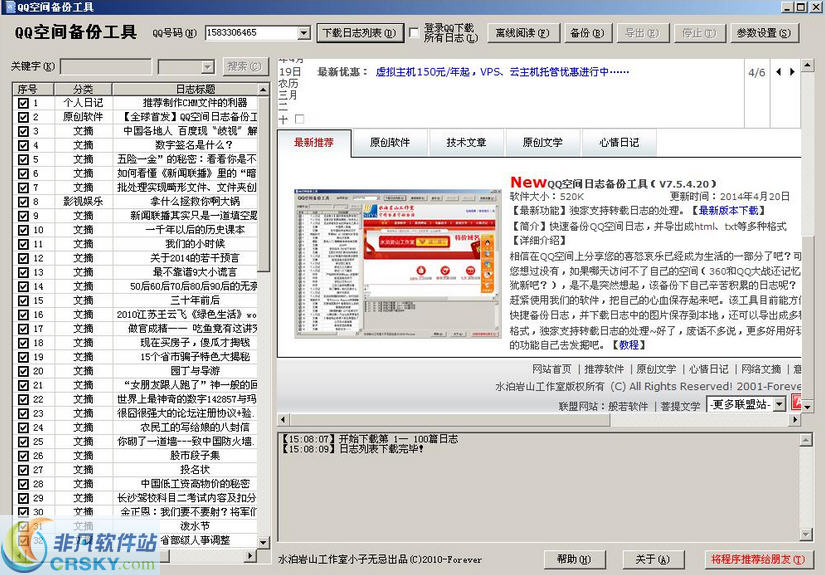Click the red icon beside 更多联盟站 dropdown
This screenshot has width=825, height=575.
[796, 403]
